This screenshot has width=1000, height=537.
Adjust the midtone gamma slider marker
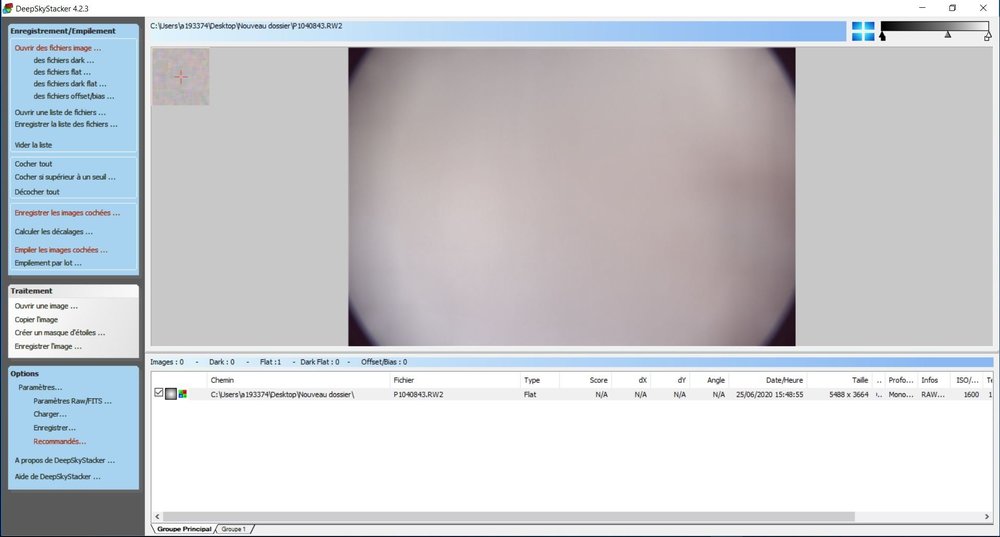pyautogui.click(x=948, y=34)
